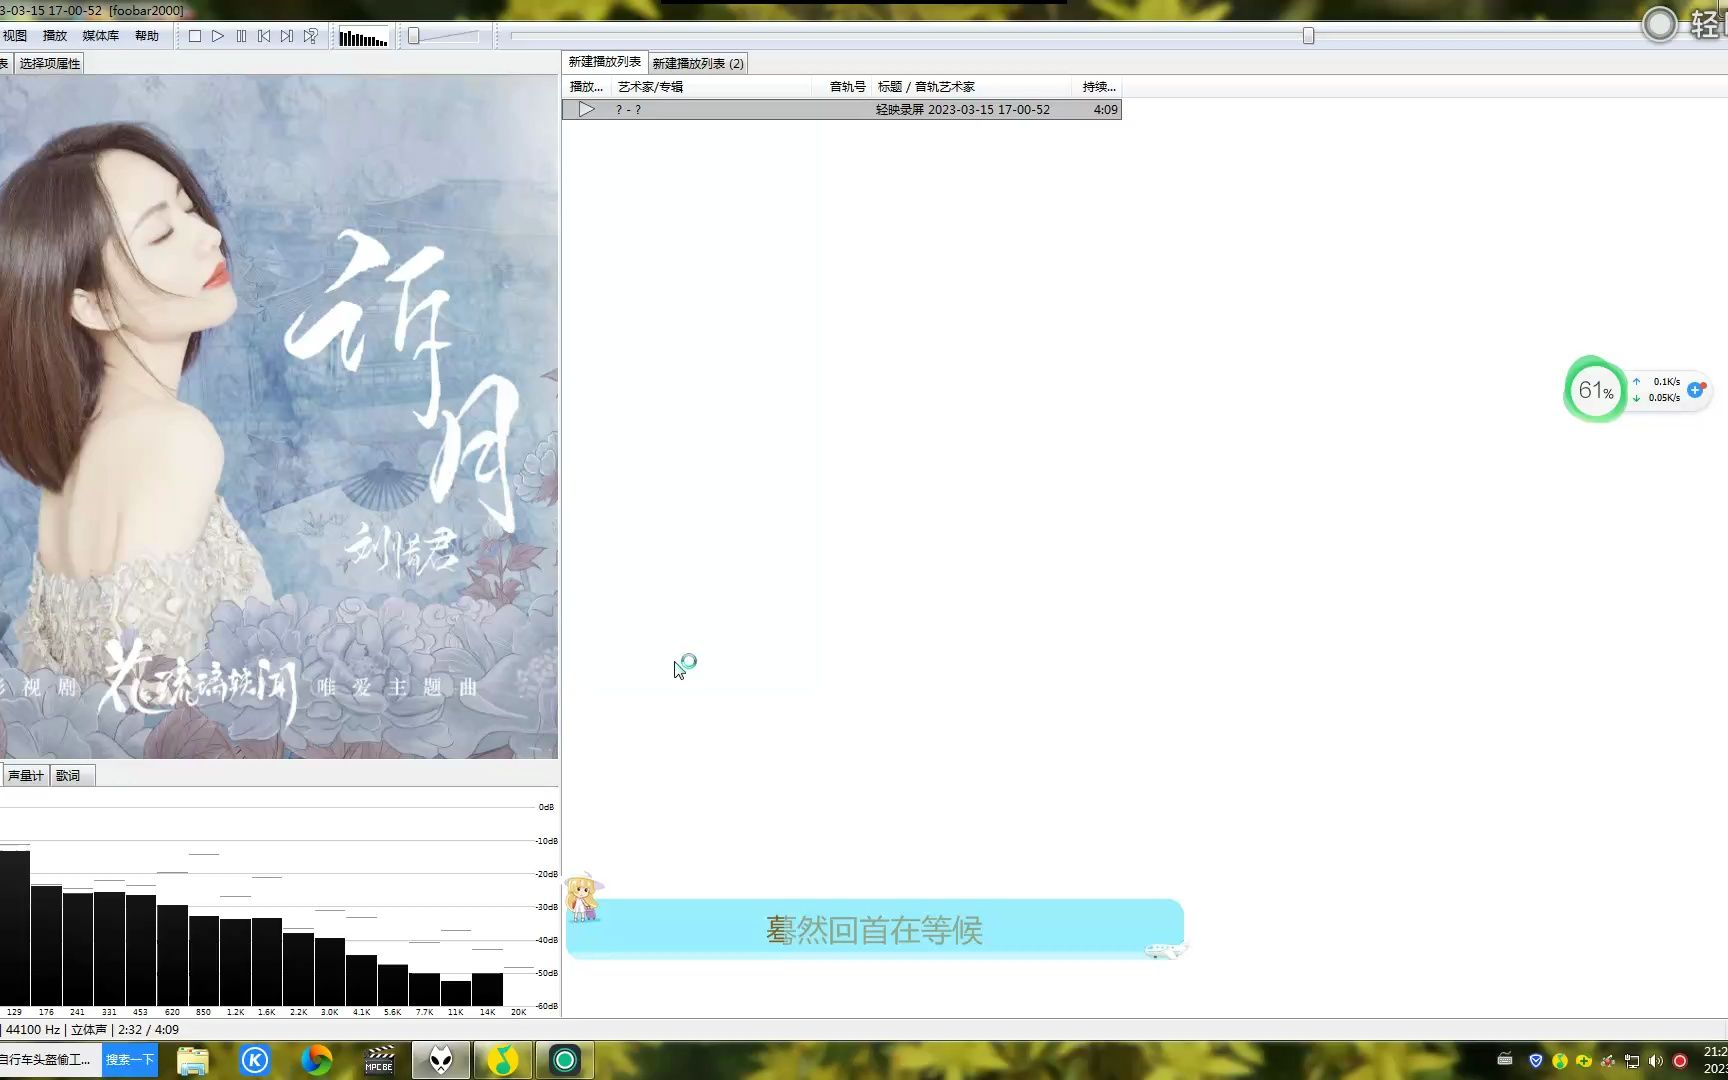Click the cartoon girl mascot on the lyrics bar
The width and height of the screenshot is (1728, 1080).
click(x=581, y=897)
